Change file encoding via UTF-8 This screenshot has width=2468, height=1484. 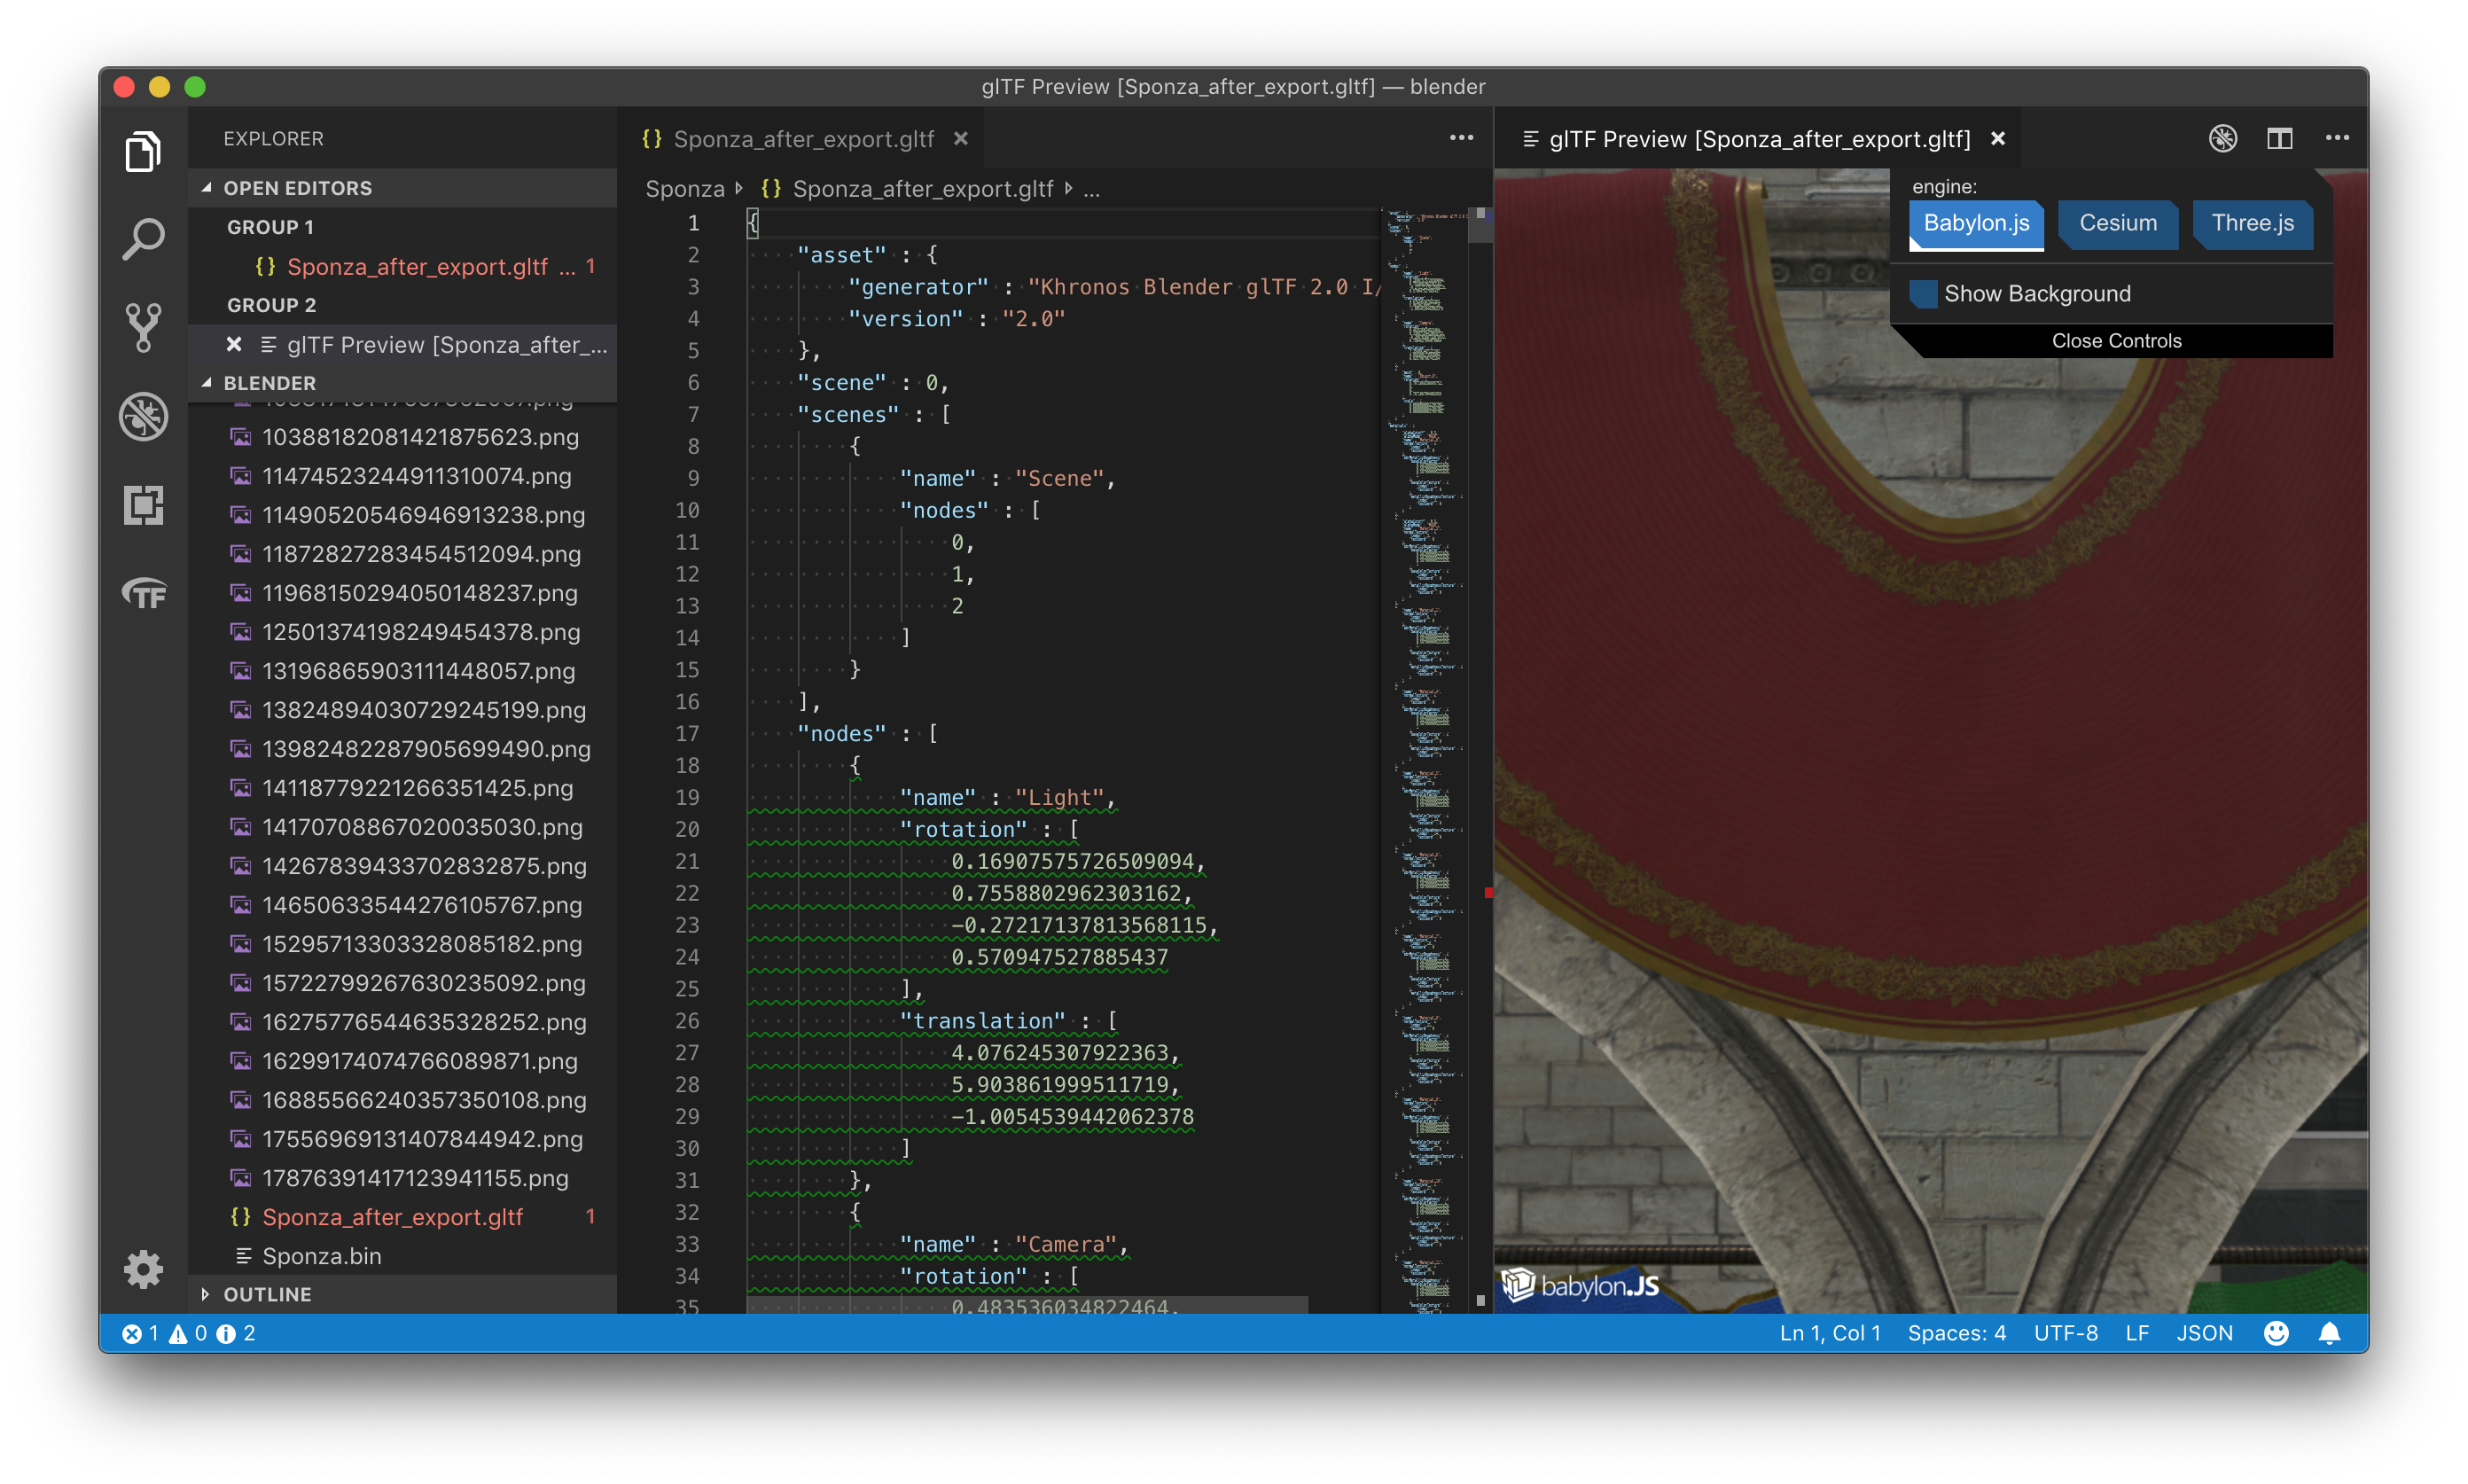tap(2065, 1333)
